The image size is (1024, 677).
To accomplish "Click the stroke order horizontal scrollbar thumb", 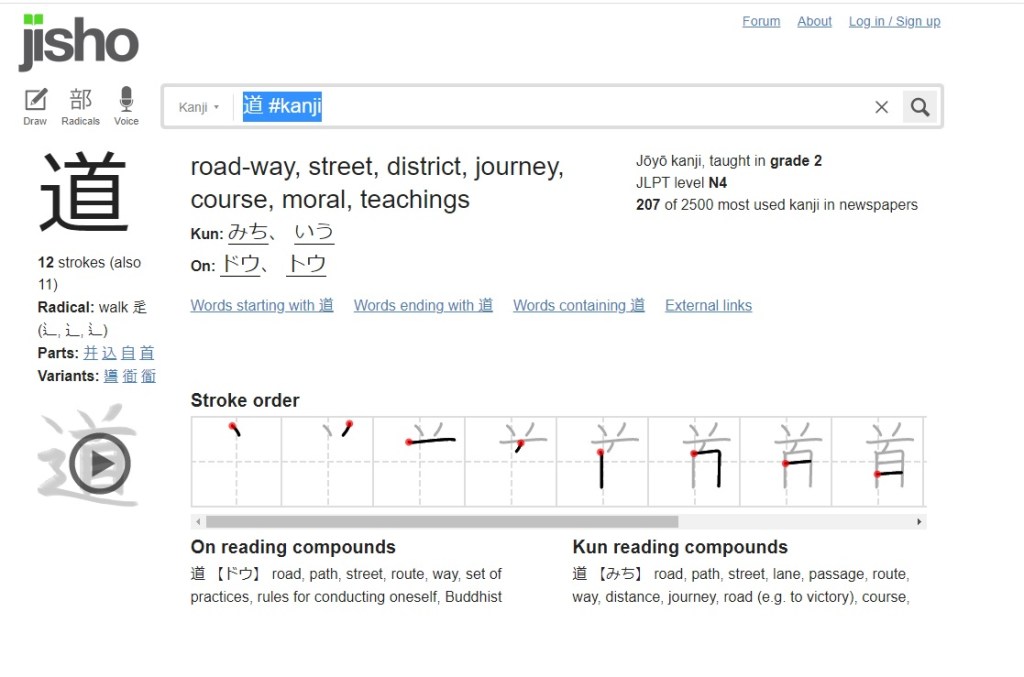I will click(441, 522).
